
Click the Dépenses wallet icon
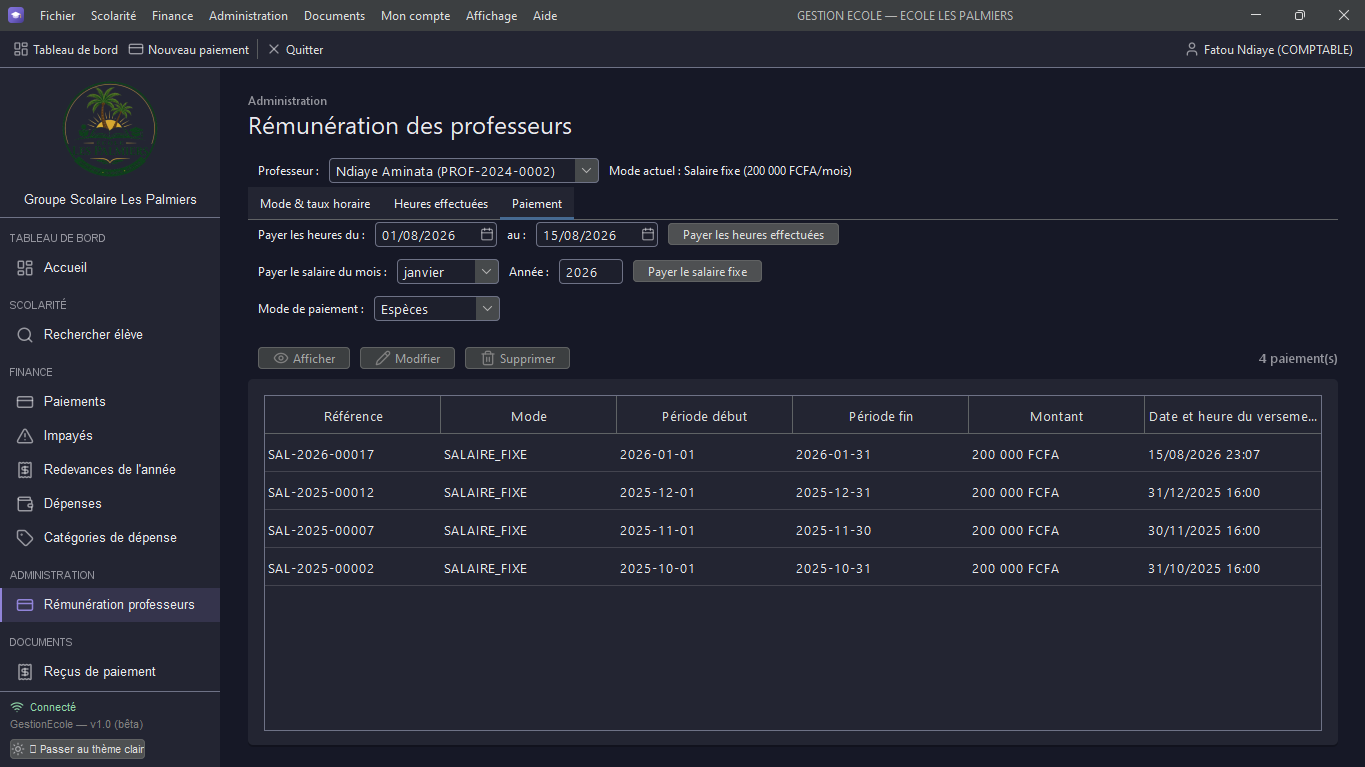pyautogui.click(x=25, y=504)
